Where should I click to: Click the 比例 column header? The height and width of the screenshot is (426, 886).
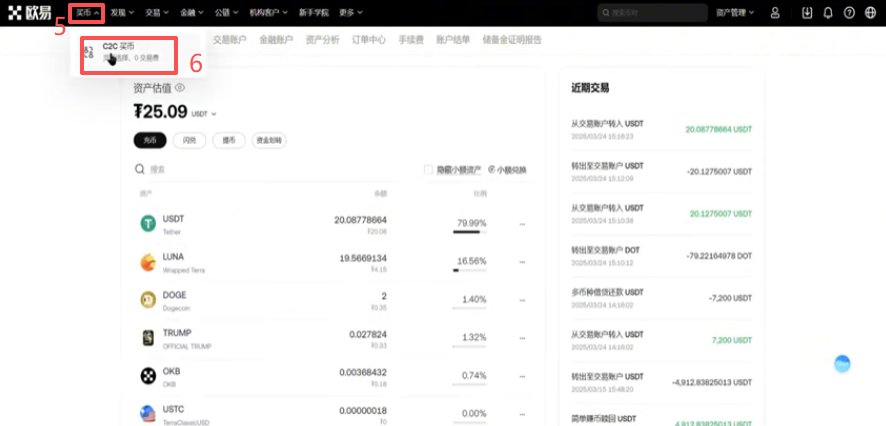tap(480, 194)
